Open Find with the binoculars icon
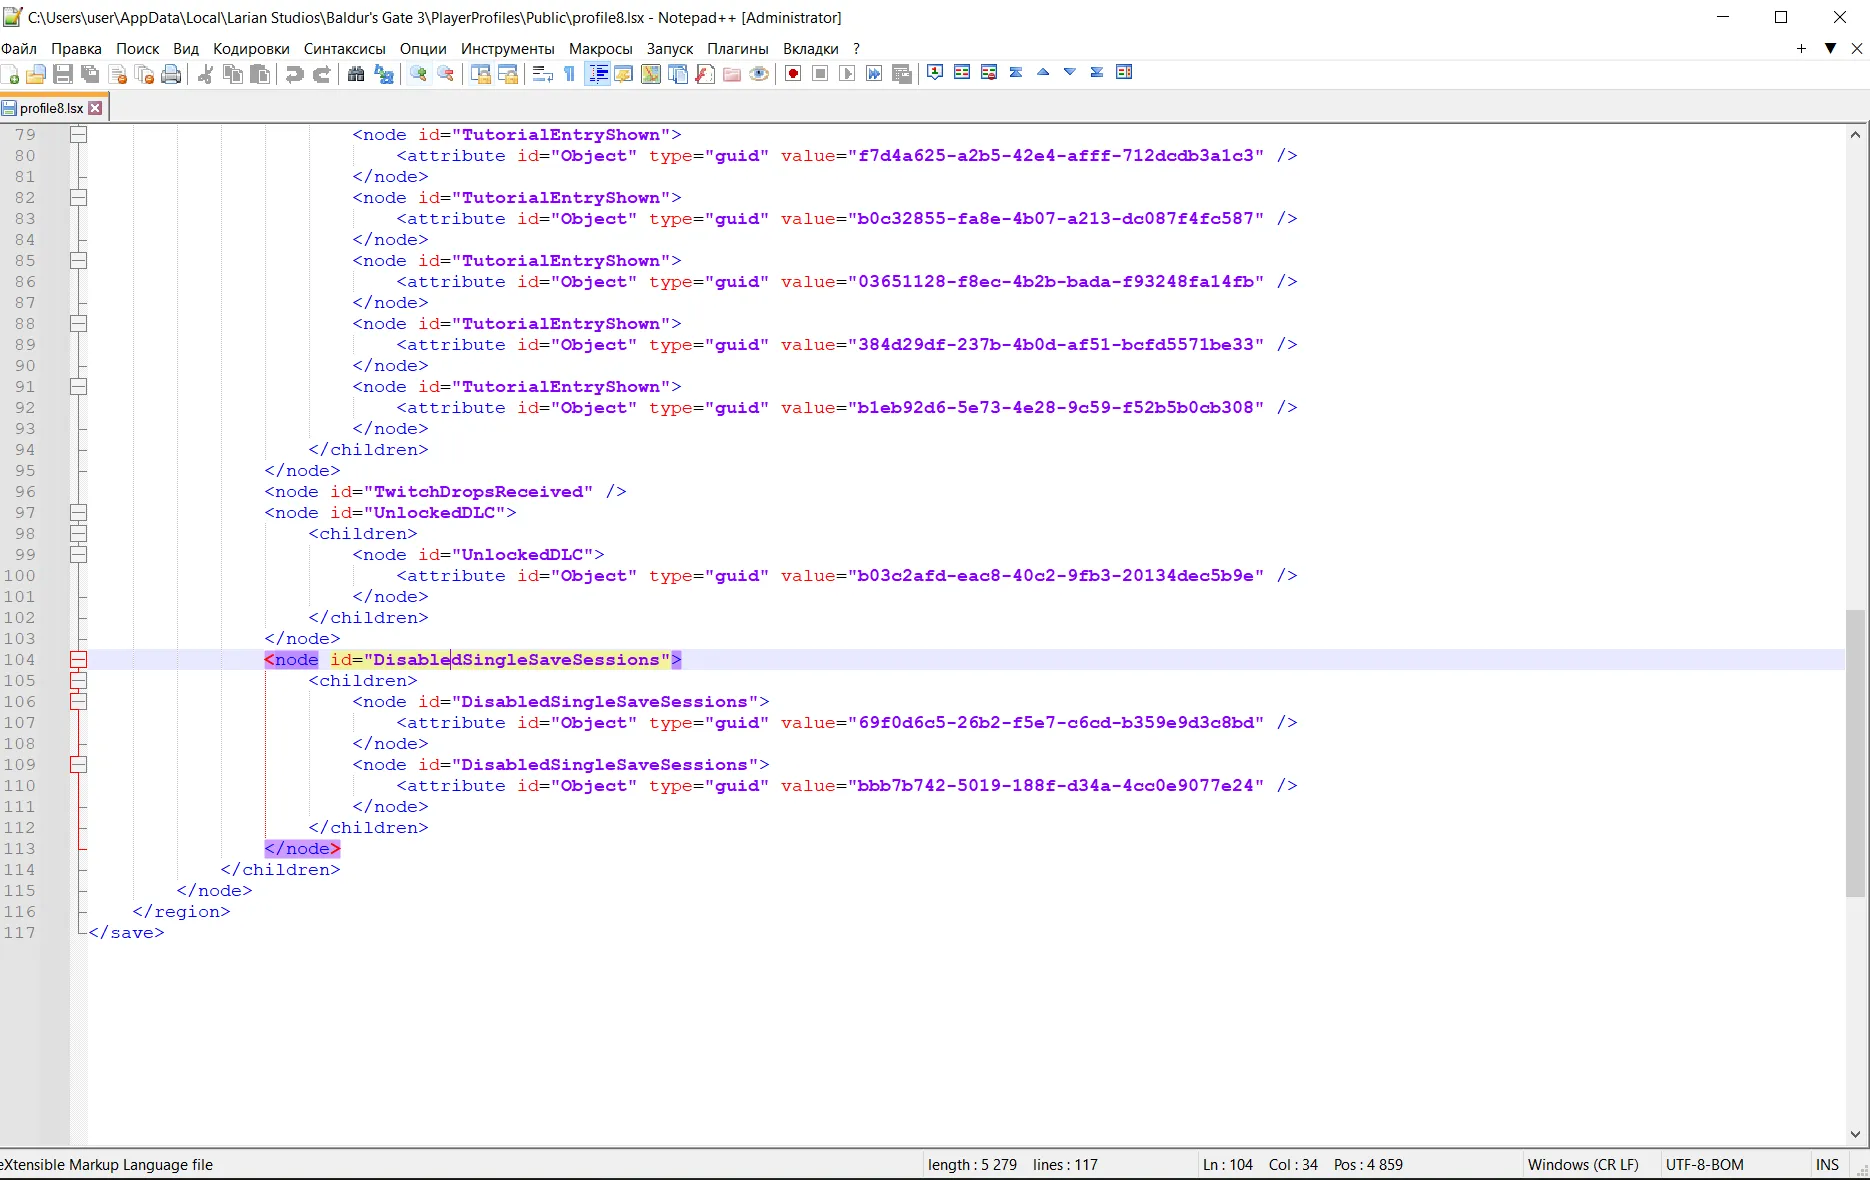The image size is (1870, 1180). coord(356,74)
